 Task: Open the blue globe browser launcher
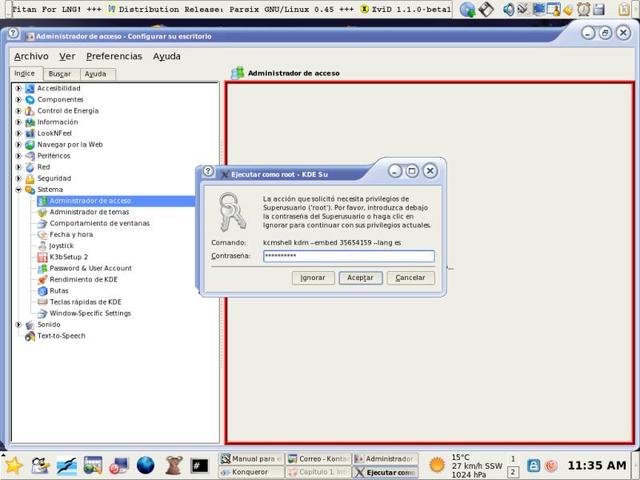click(146, 465)
